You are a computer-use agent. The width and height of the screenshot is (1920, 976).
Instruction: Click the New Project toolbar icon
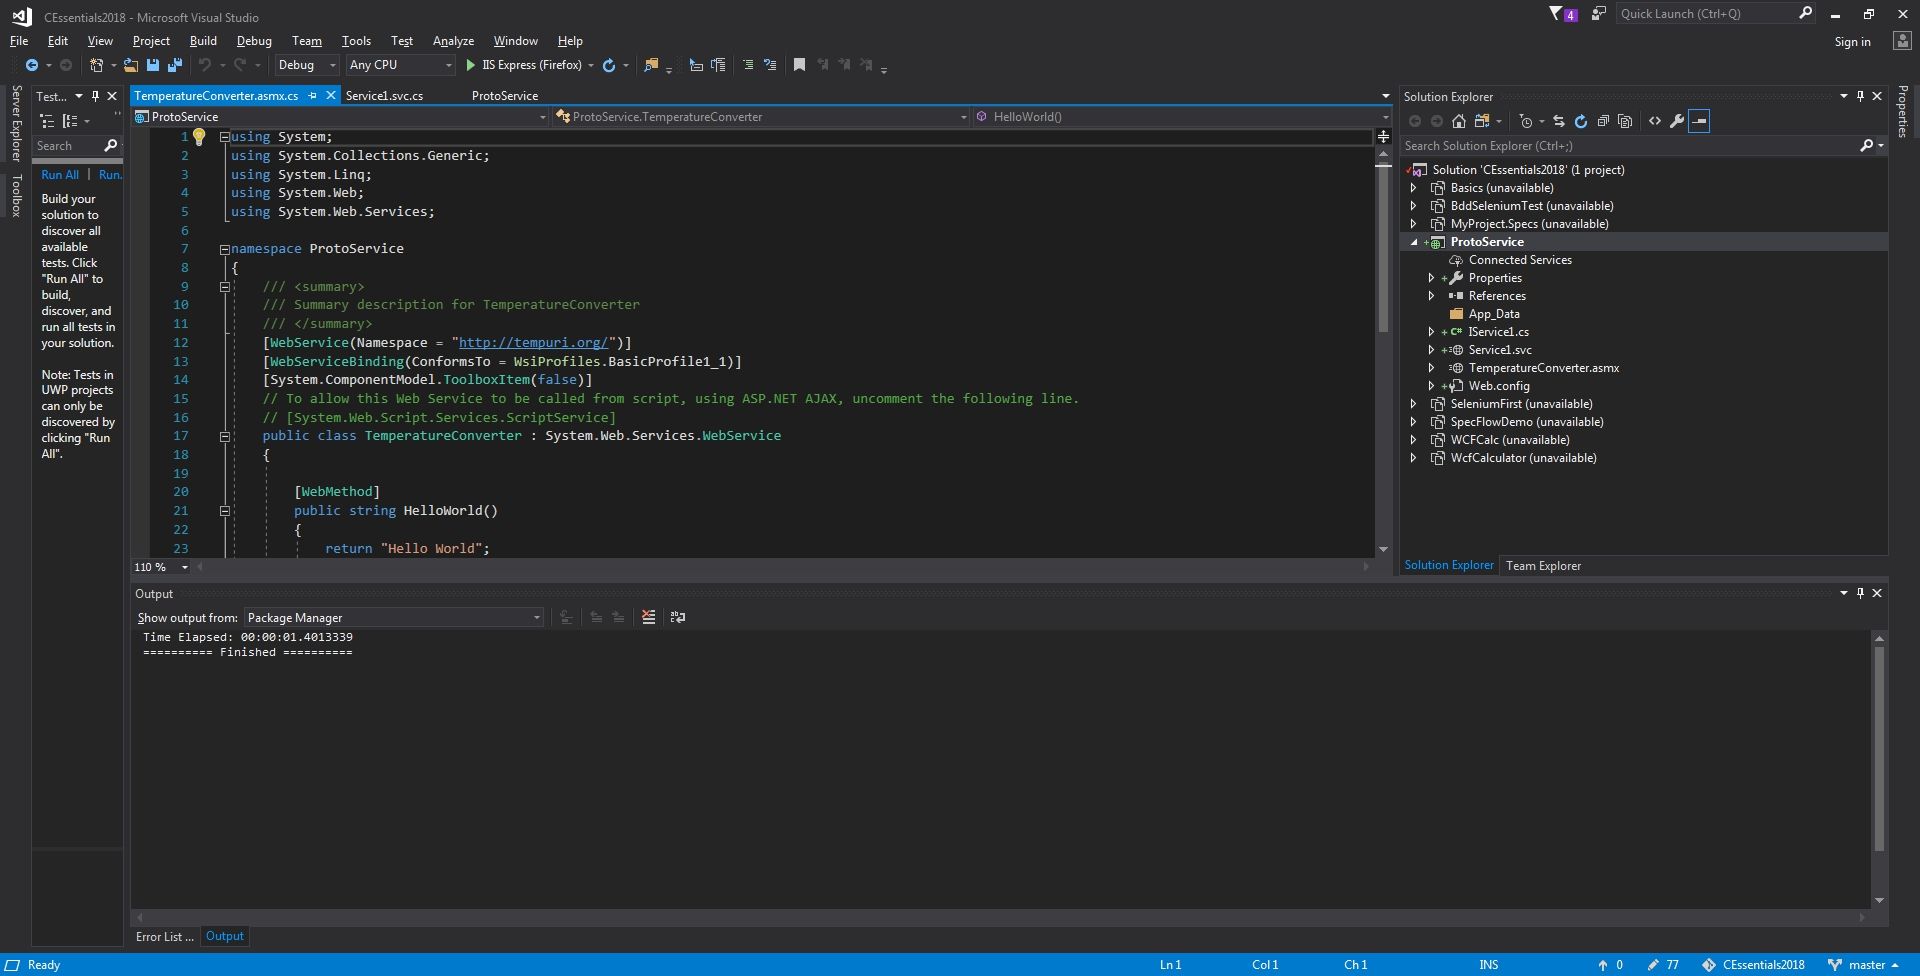click(97, 65)
